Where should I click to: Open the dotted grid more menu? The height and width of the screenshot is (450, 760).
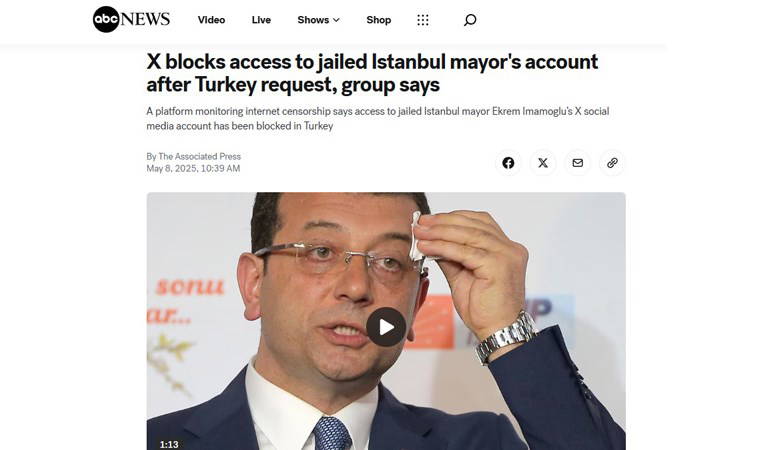pyautogui.click(x=423, y=20)
